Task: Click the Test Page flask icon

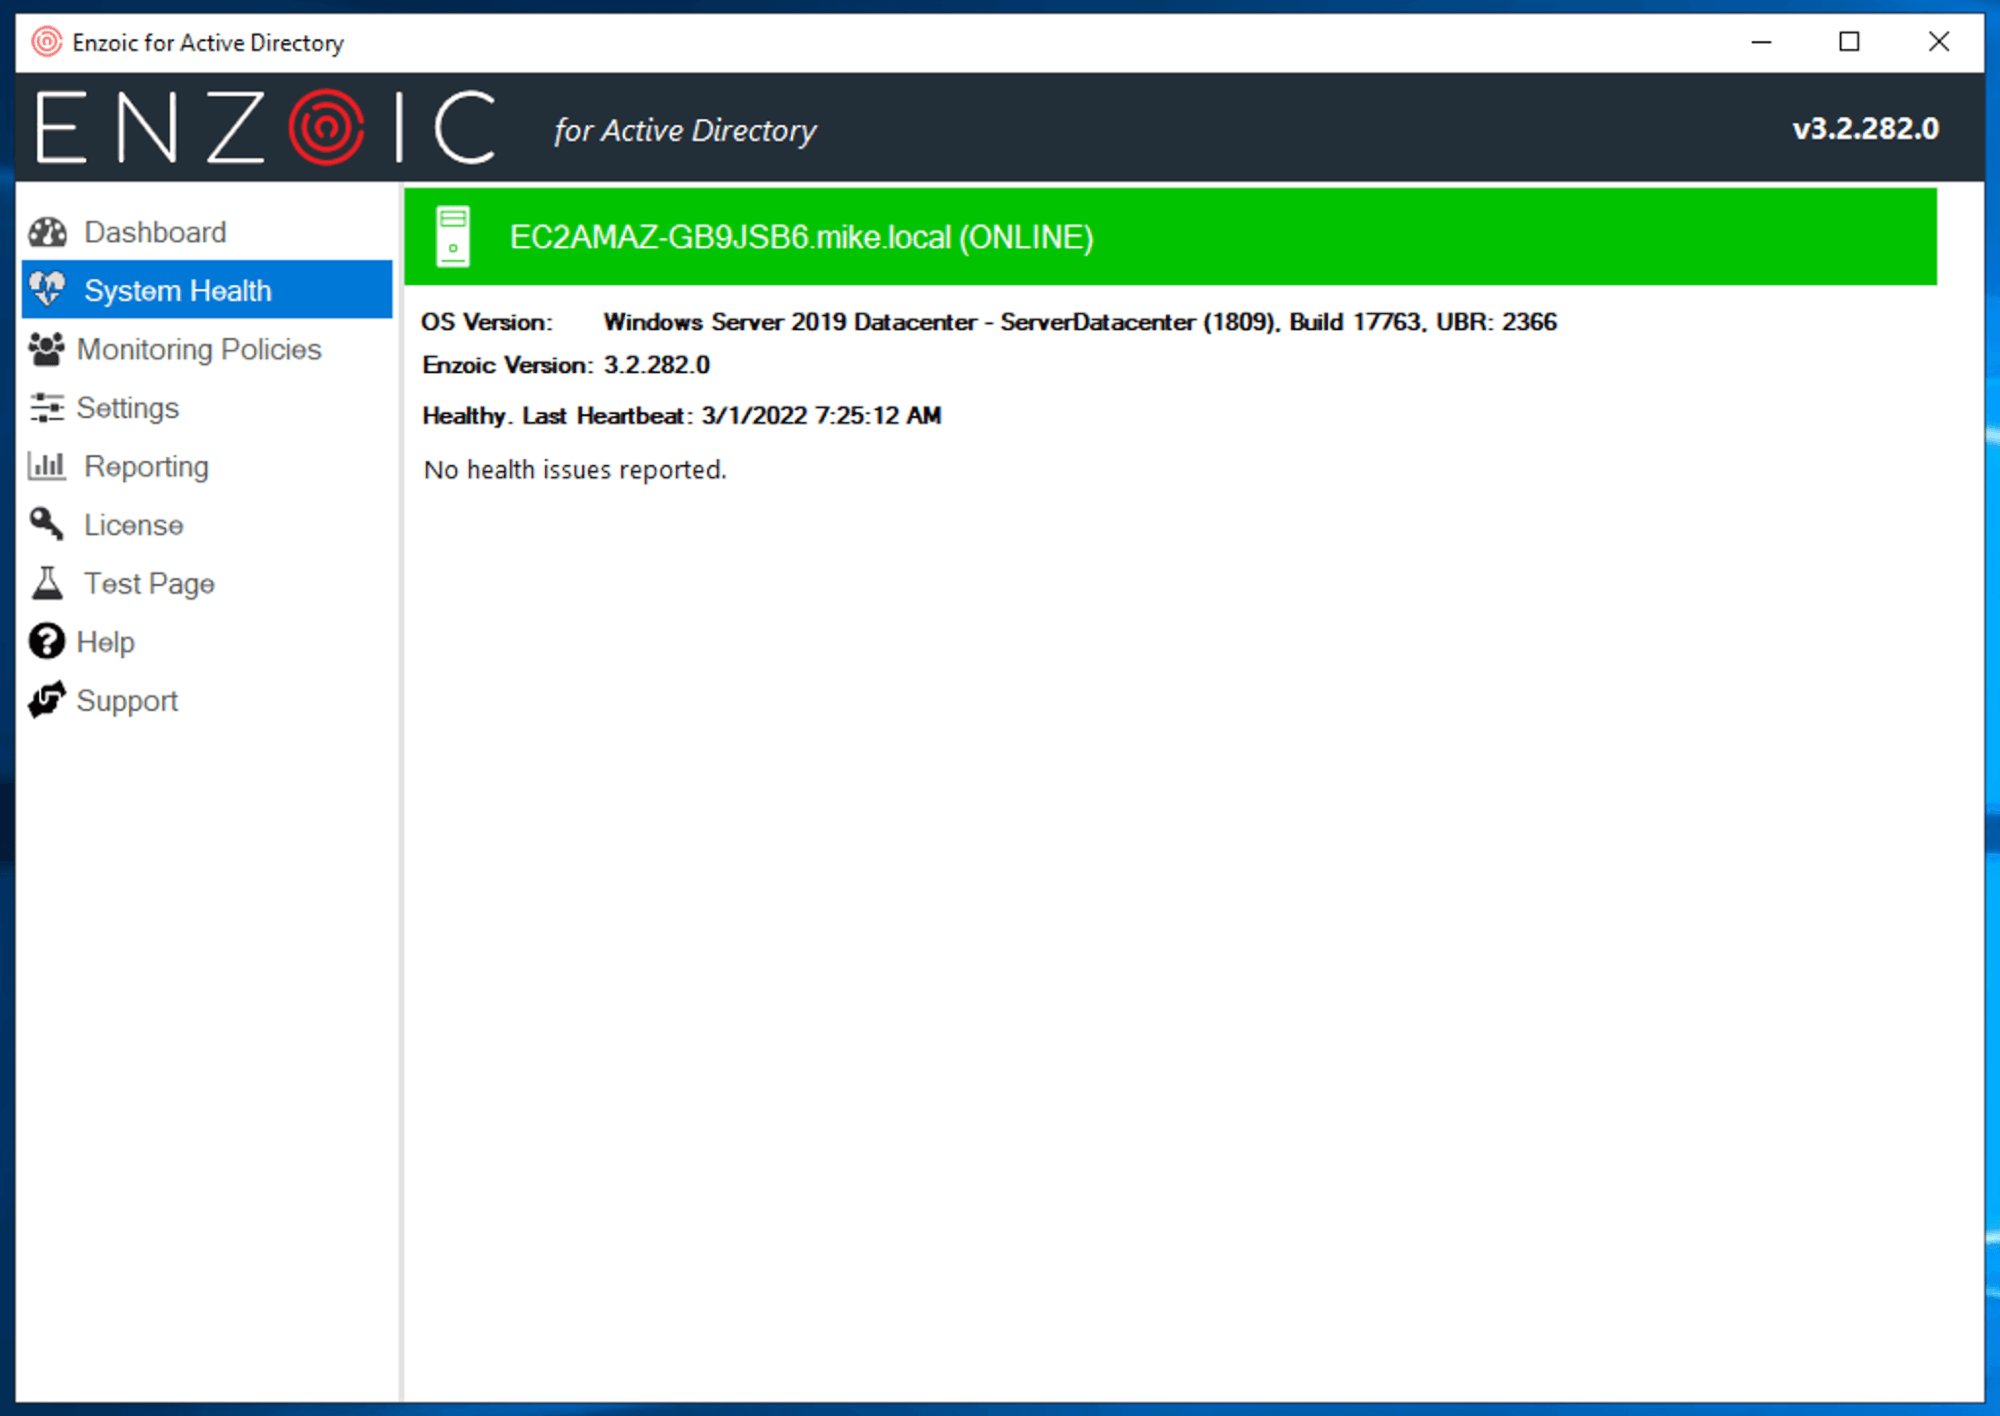Action: pos(46,583)
